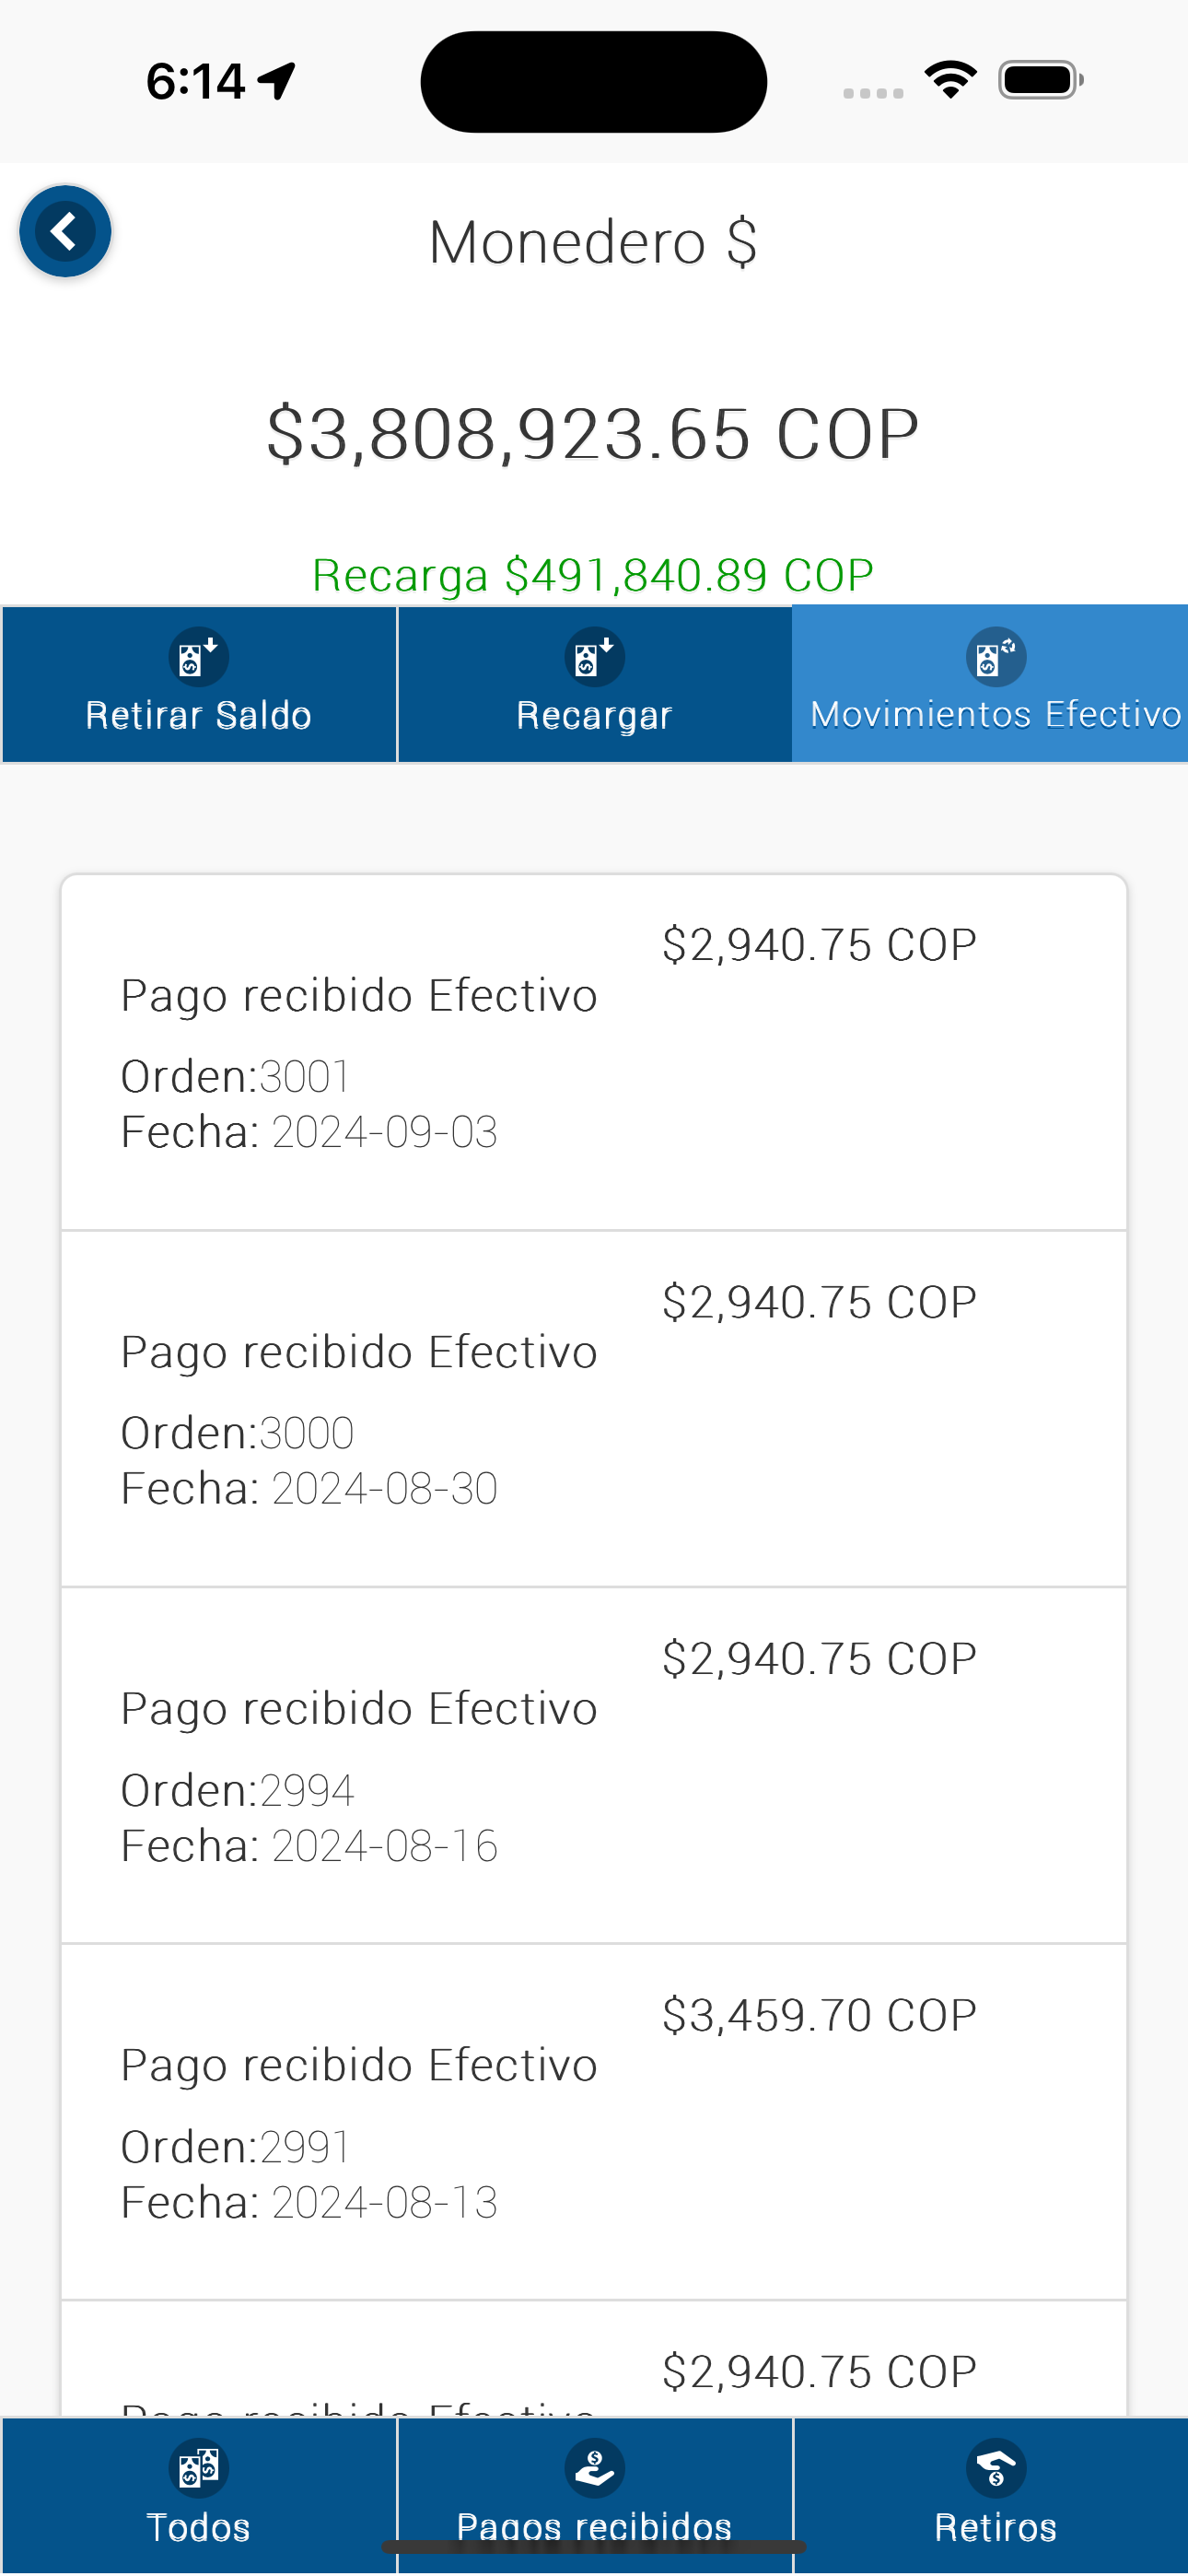Tap the Retiros icon

[x=995, y=2468]
